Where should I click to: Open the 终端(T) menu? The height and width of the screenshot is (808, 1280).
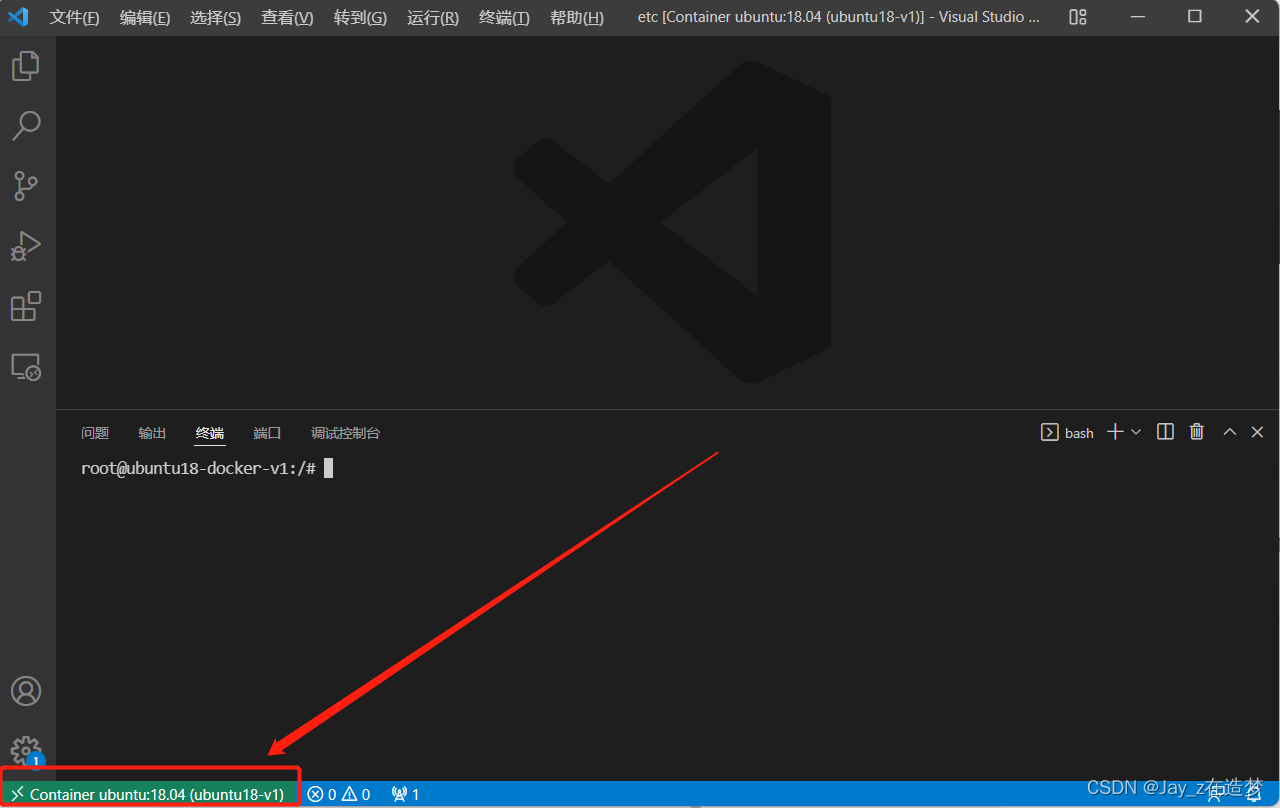pos(505,18)
